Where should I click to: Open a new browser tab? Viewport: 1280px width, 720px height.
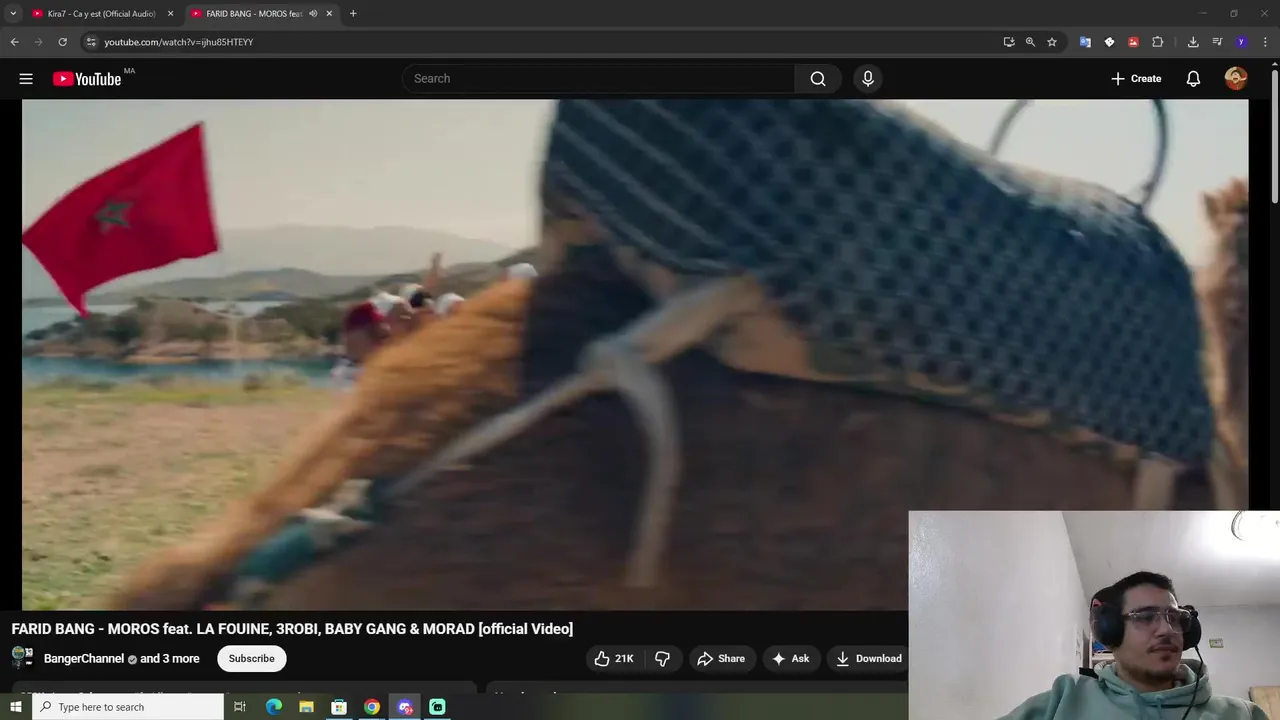click(353, 14)
